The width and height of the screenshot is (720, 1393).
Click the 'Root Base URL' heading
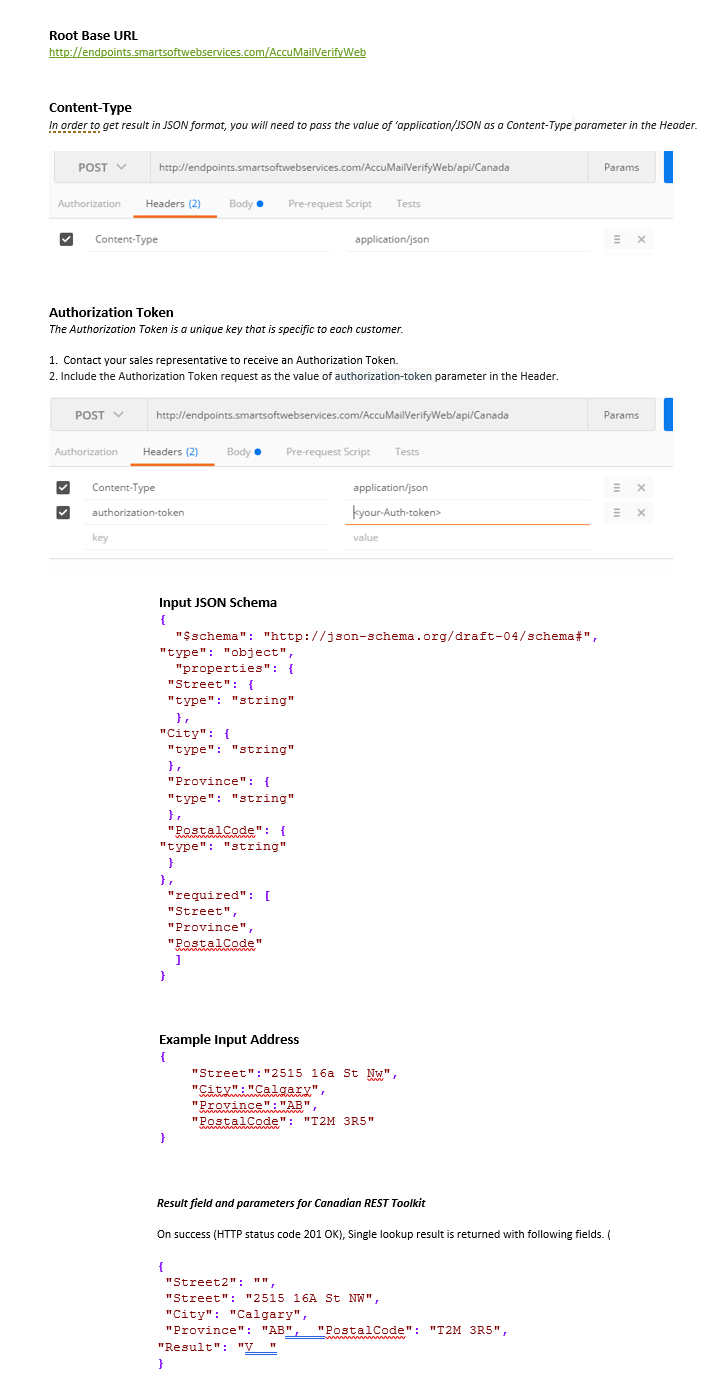tap(94, 36)
